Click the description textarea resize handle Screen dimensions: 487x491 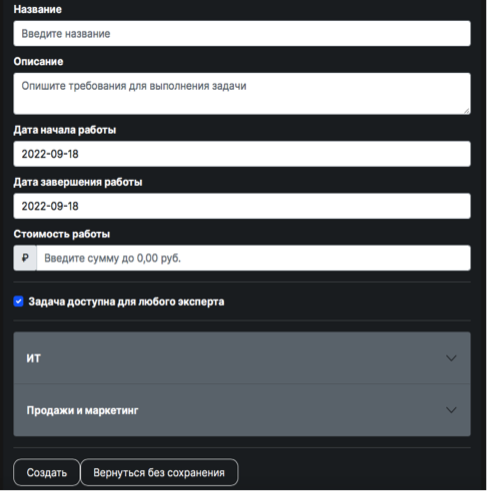point(467,111)
